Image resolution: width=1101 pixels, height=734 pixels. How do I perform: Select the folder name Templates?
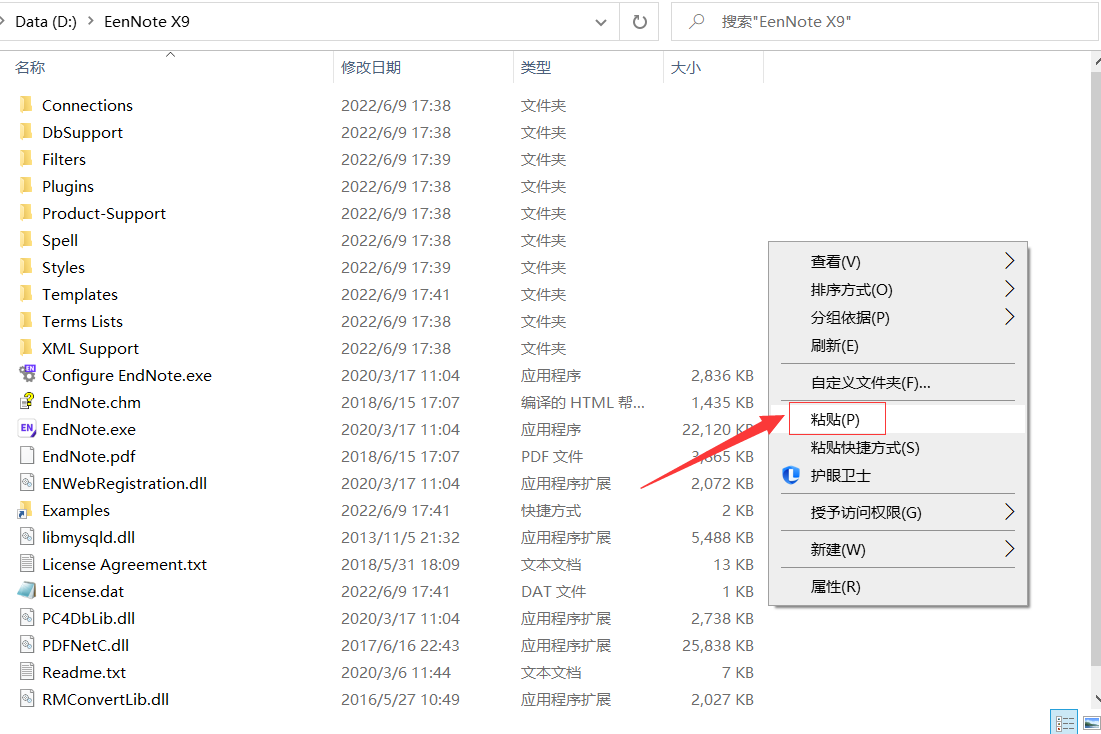80,294
